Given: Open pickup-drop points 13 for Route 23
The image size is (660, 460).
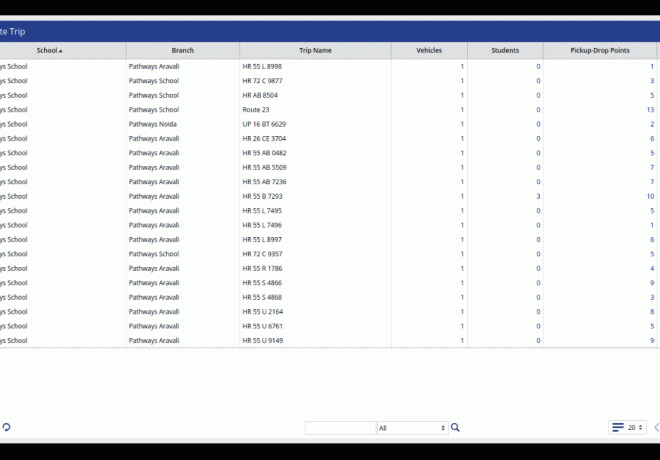Looking at the screenshot, I should 650,109.
